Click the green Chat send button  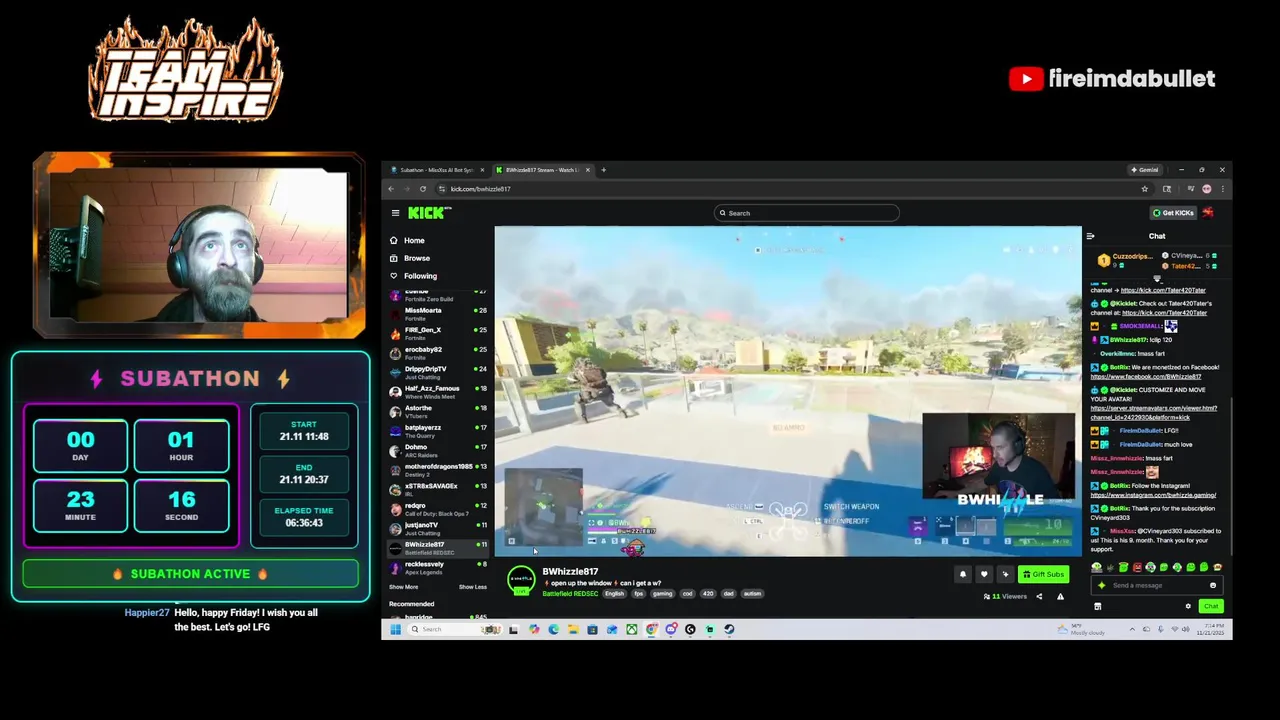point(1211,606)
